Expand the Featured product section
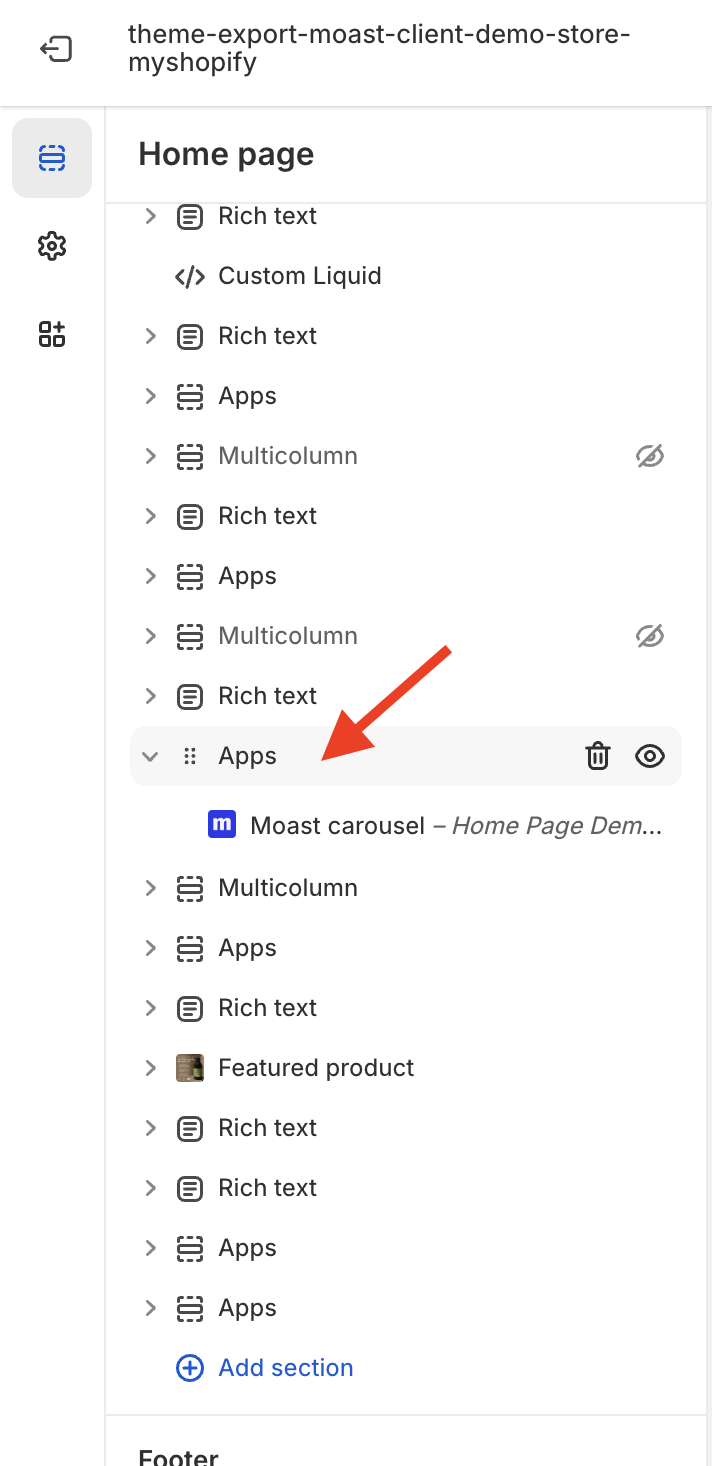 151,1068
